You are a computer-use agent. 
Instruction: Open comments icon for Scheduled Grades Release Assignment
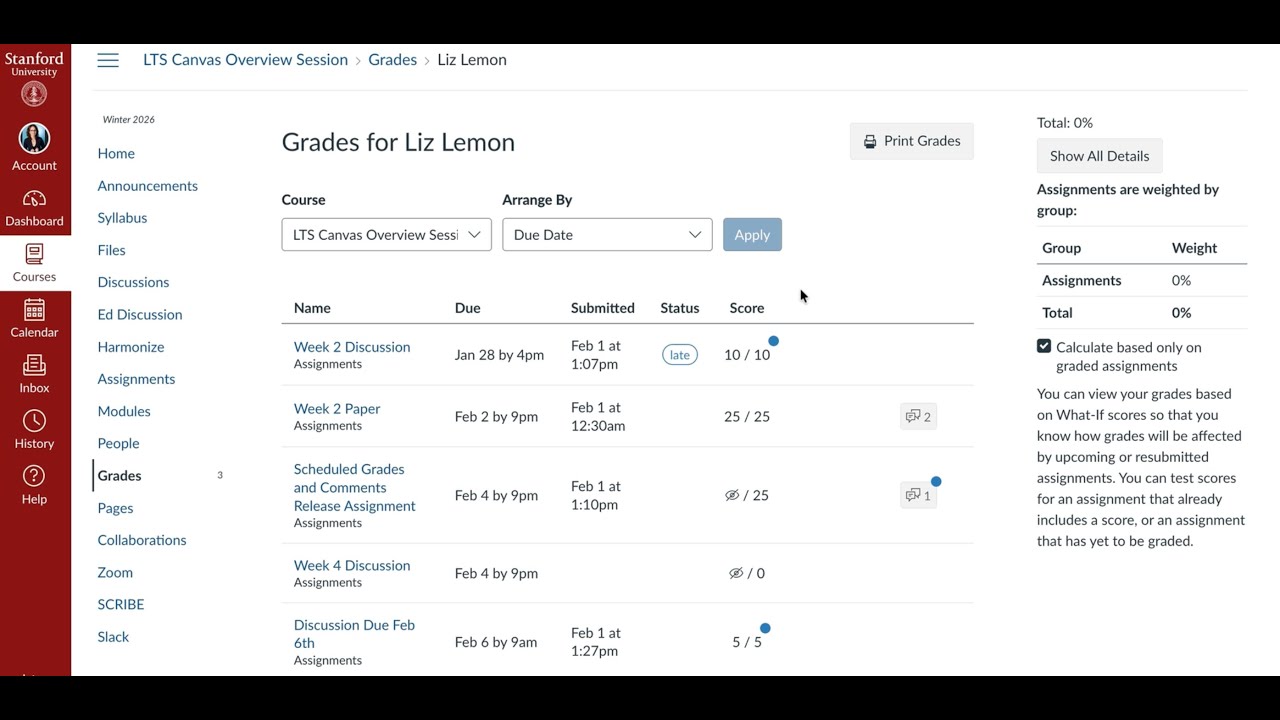tap(918, 495)
